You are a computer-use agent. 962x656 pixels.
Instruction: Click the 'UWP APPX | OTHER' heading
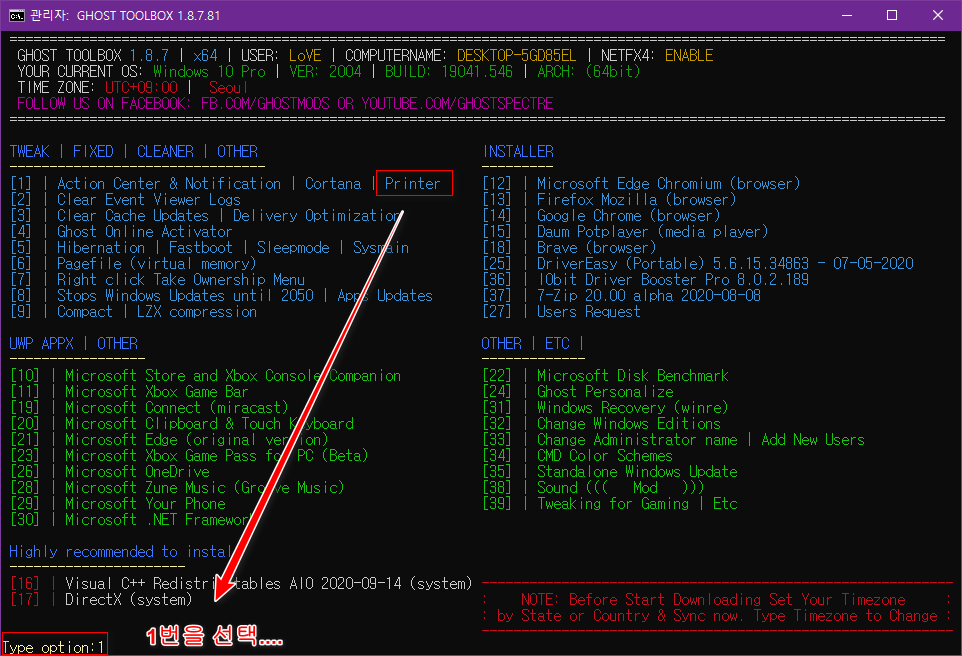pos(74,344)
